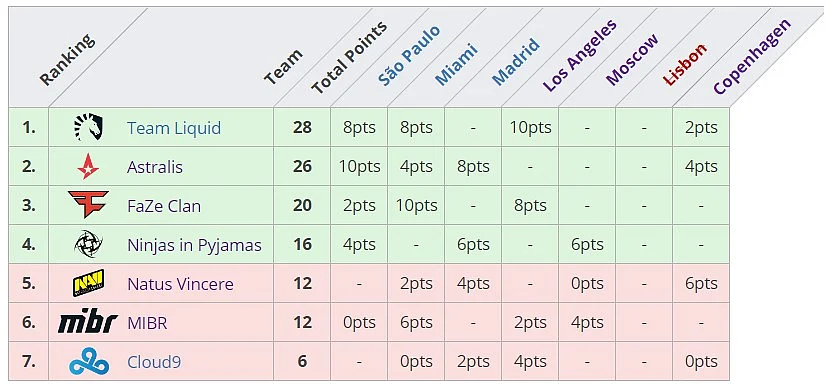827x390 pixels.
Task: Open the FaZe Clan team link
Action: click(x=164, y=206)
